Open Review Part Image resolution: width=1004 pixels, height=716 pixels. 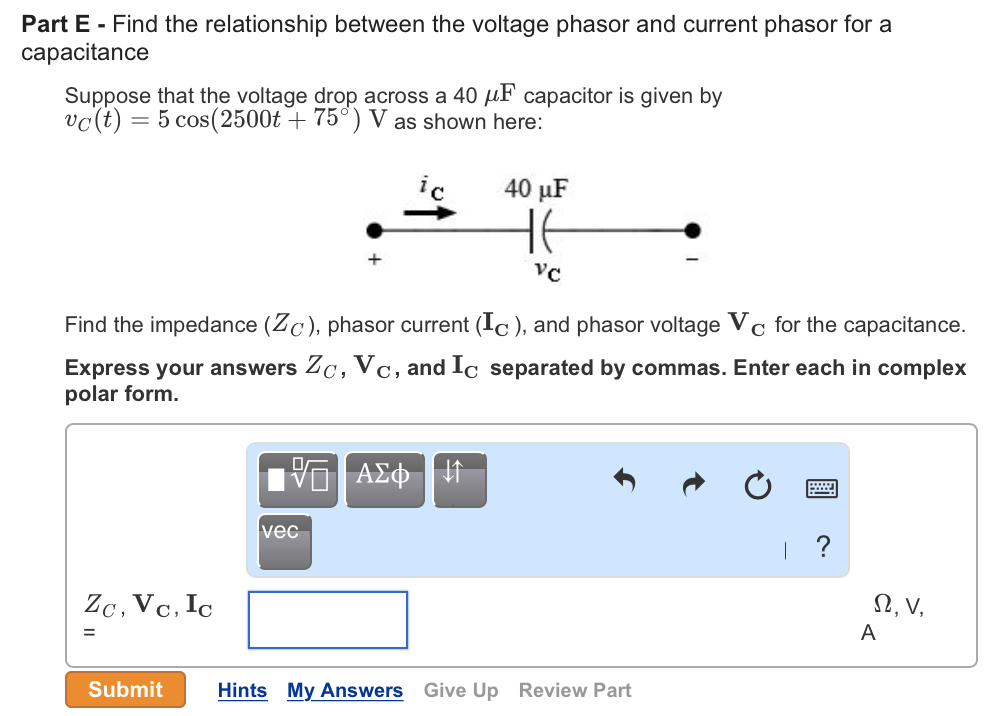point(574,690)
